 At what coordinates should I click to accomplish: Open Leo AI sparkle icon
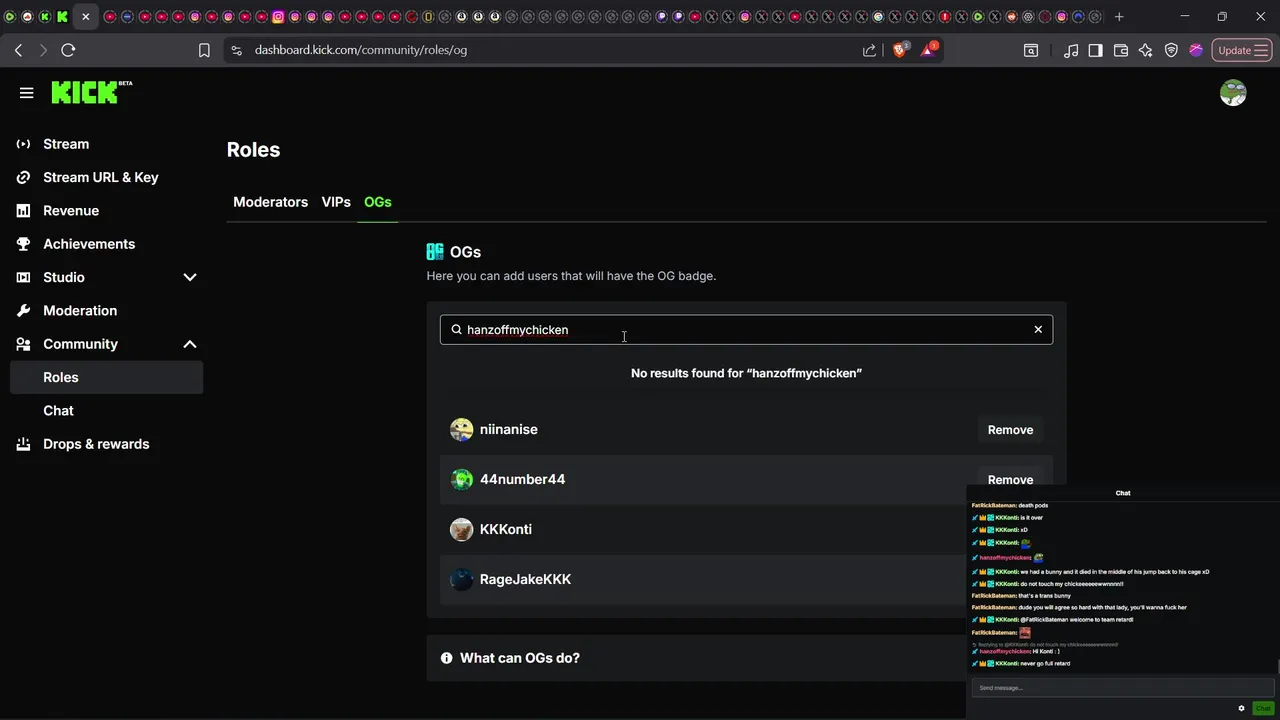[1146, 50]
